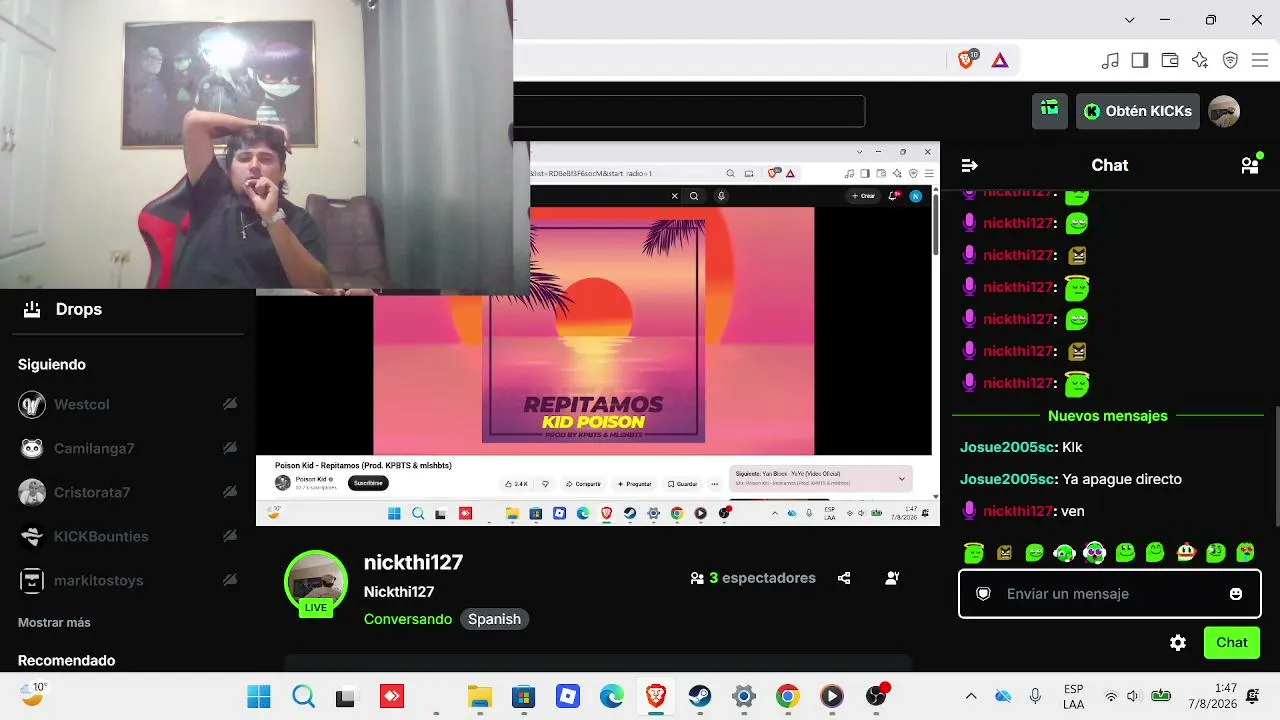Open the emoji picker in message box
Viewport: 1280px width, 720px height.
click(x=1236, y=594)
